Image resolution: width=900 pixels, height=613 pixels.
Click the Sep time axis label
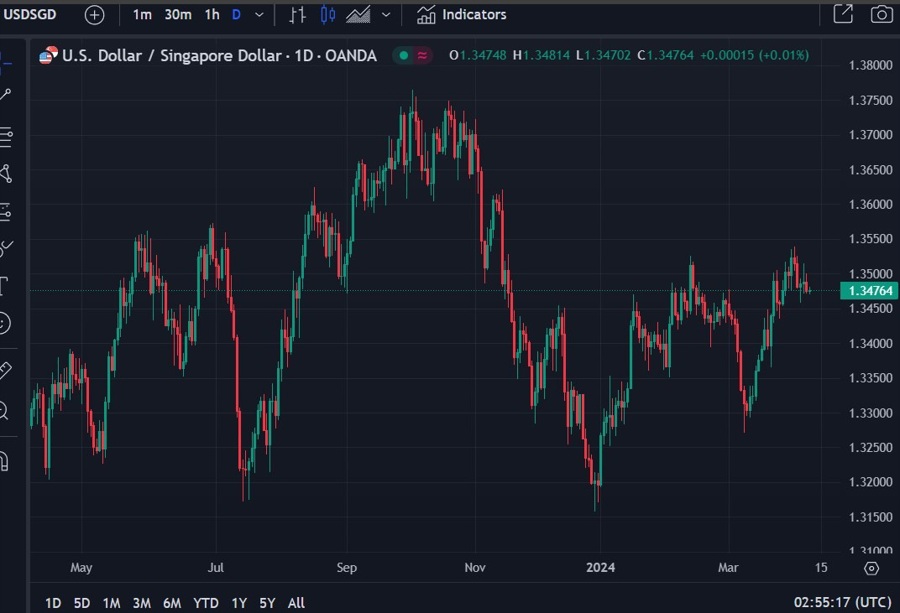click(x=347, y=568)
